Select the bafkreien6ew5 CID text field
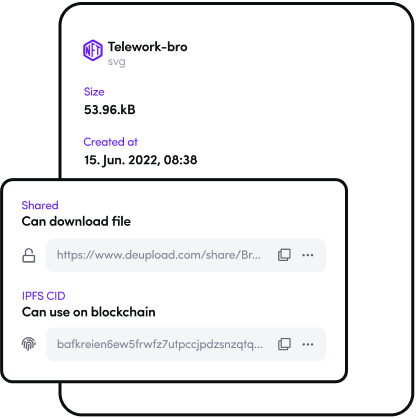The image size is (416, 419). click(x=186, y=344)
